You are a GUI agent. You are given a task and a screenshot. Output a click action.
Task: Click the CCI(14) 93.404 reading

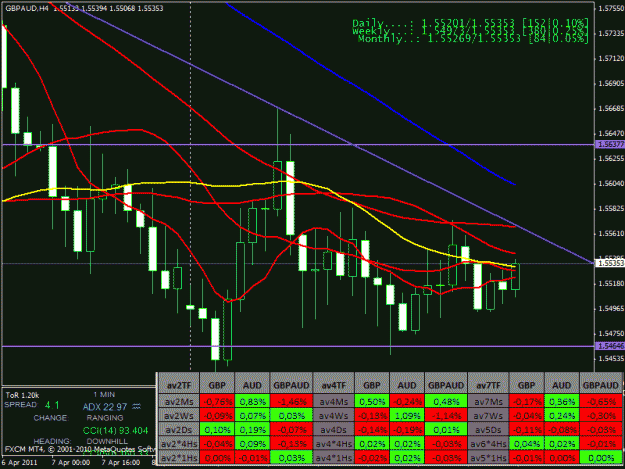coord(115,430)
